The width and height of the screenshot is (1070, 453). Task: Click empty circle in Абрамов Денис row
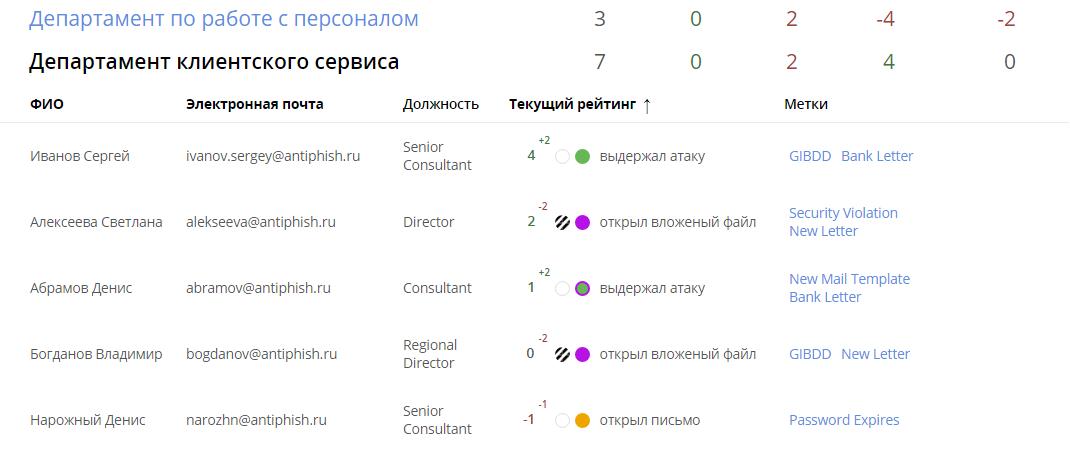tap(562, 288)
